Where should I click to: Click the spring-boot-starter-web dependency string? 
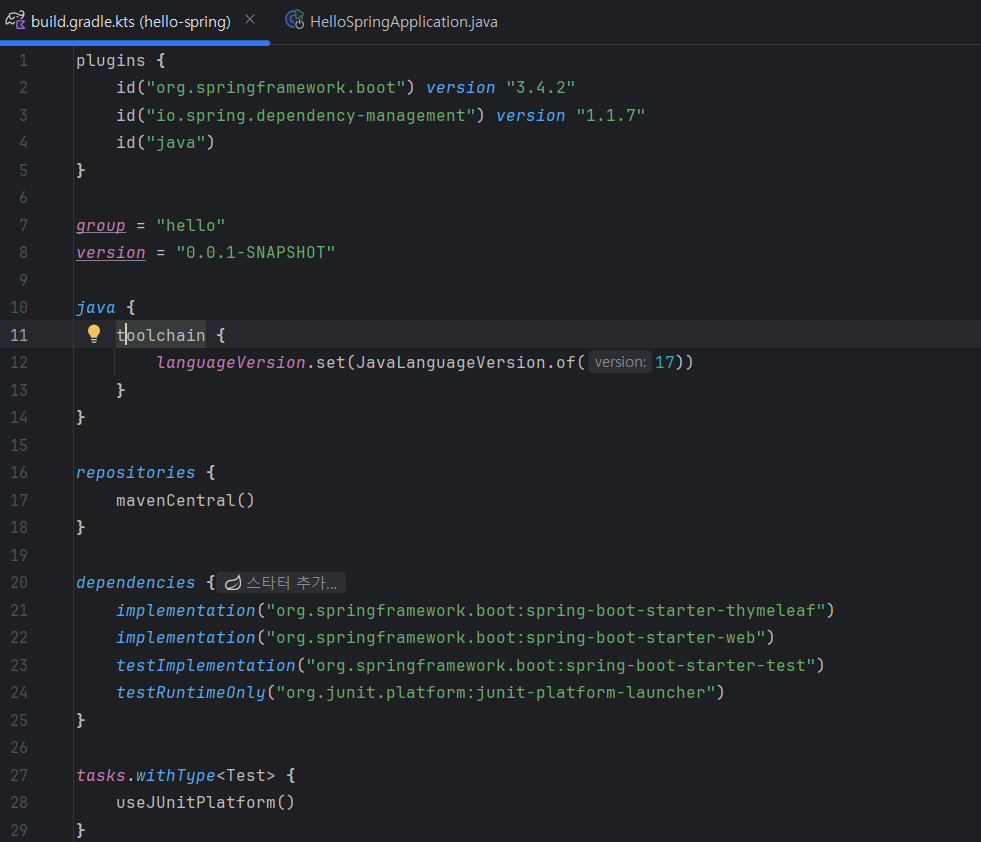tap(516, 637)
